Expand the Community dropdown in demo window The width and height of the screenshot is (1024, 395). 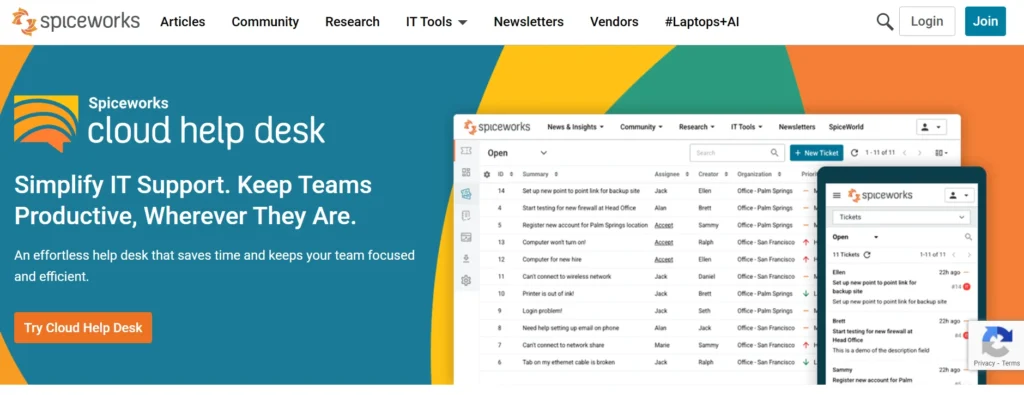[641, 127]
